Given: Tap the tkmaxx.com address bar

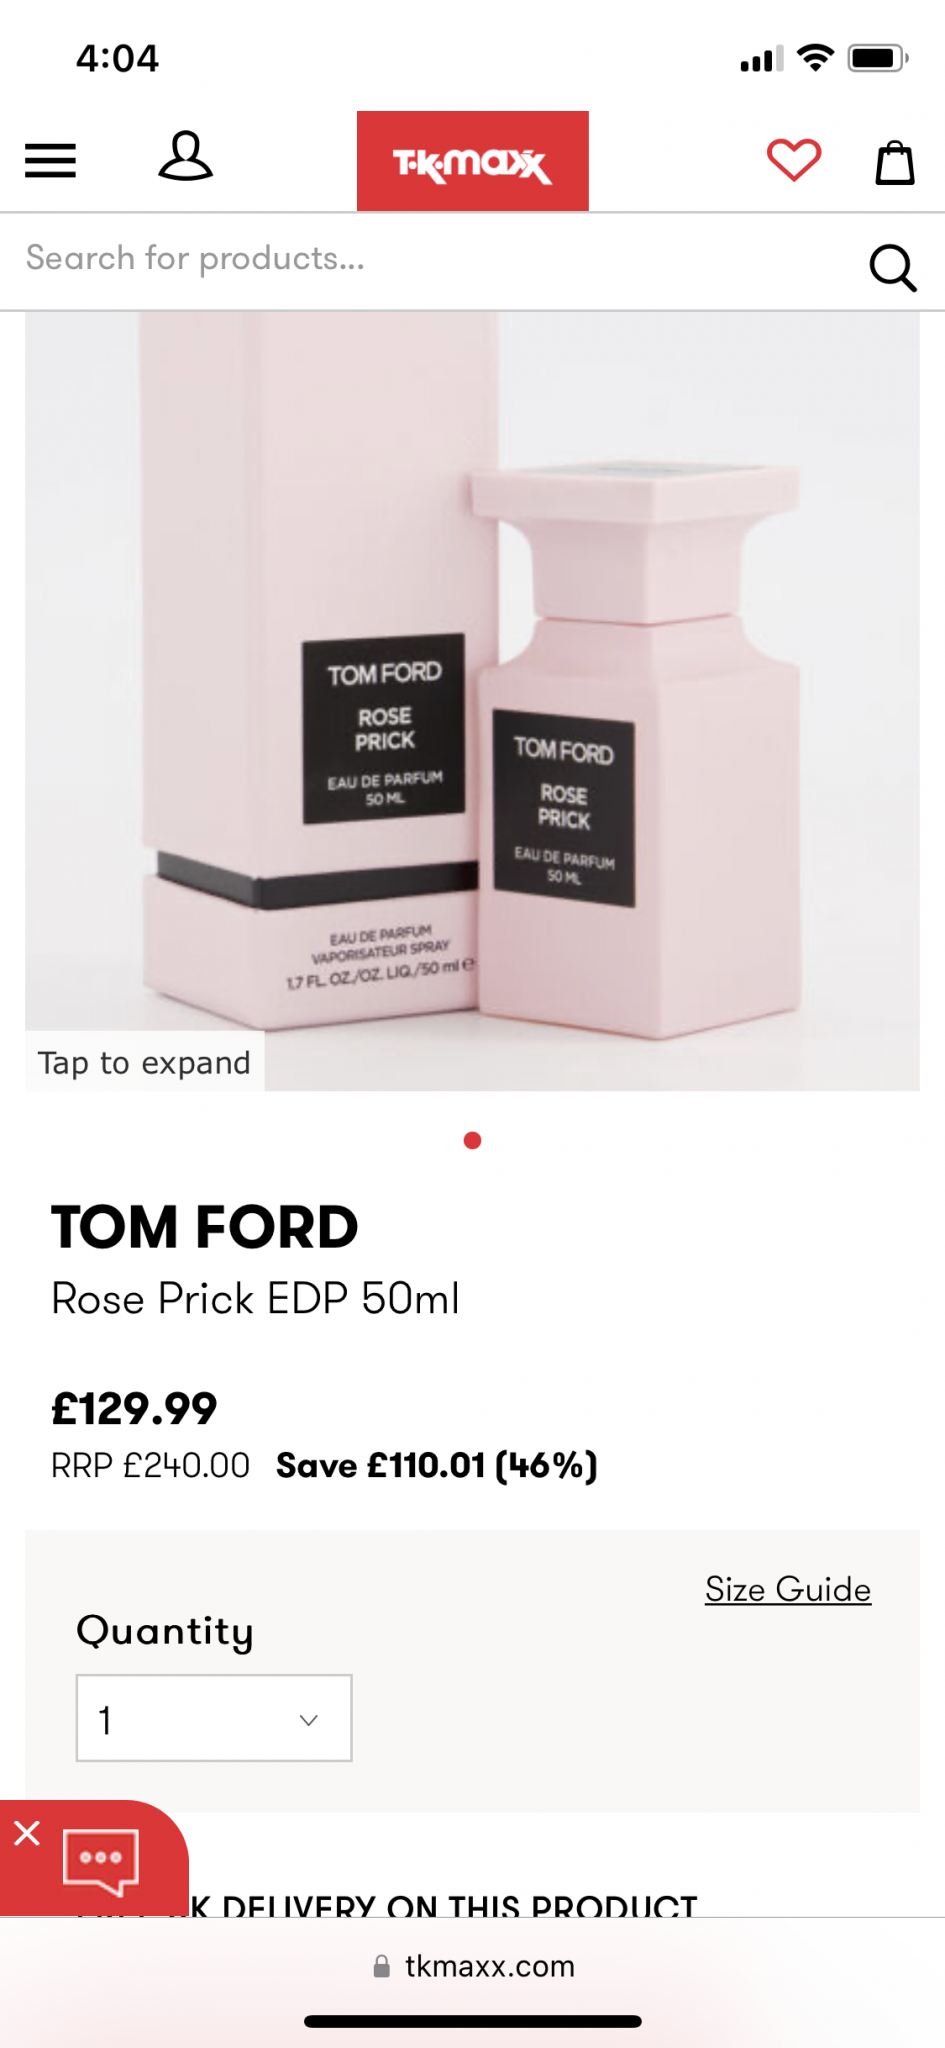Looking at the screenshot, I should (x=473, y=1967).
